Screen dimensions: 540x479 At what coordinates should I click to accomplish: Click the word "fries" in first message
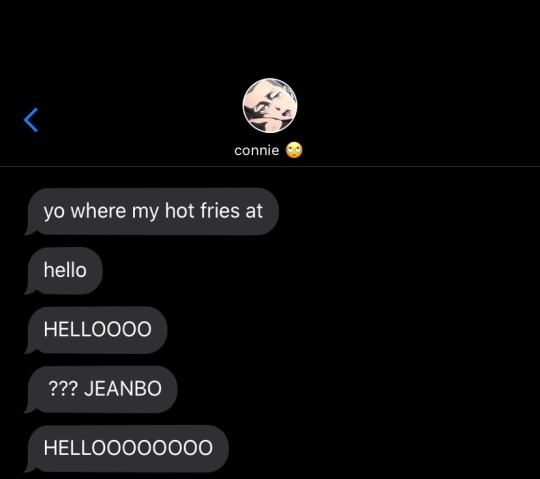220,210
